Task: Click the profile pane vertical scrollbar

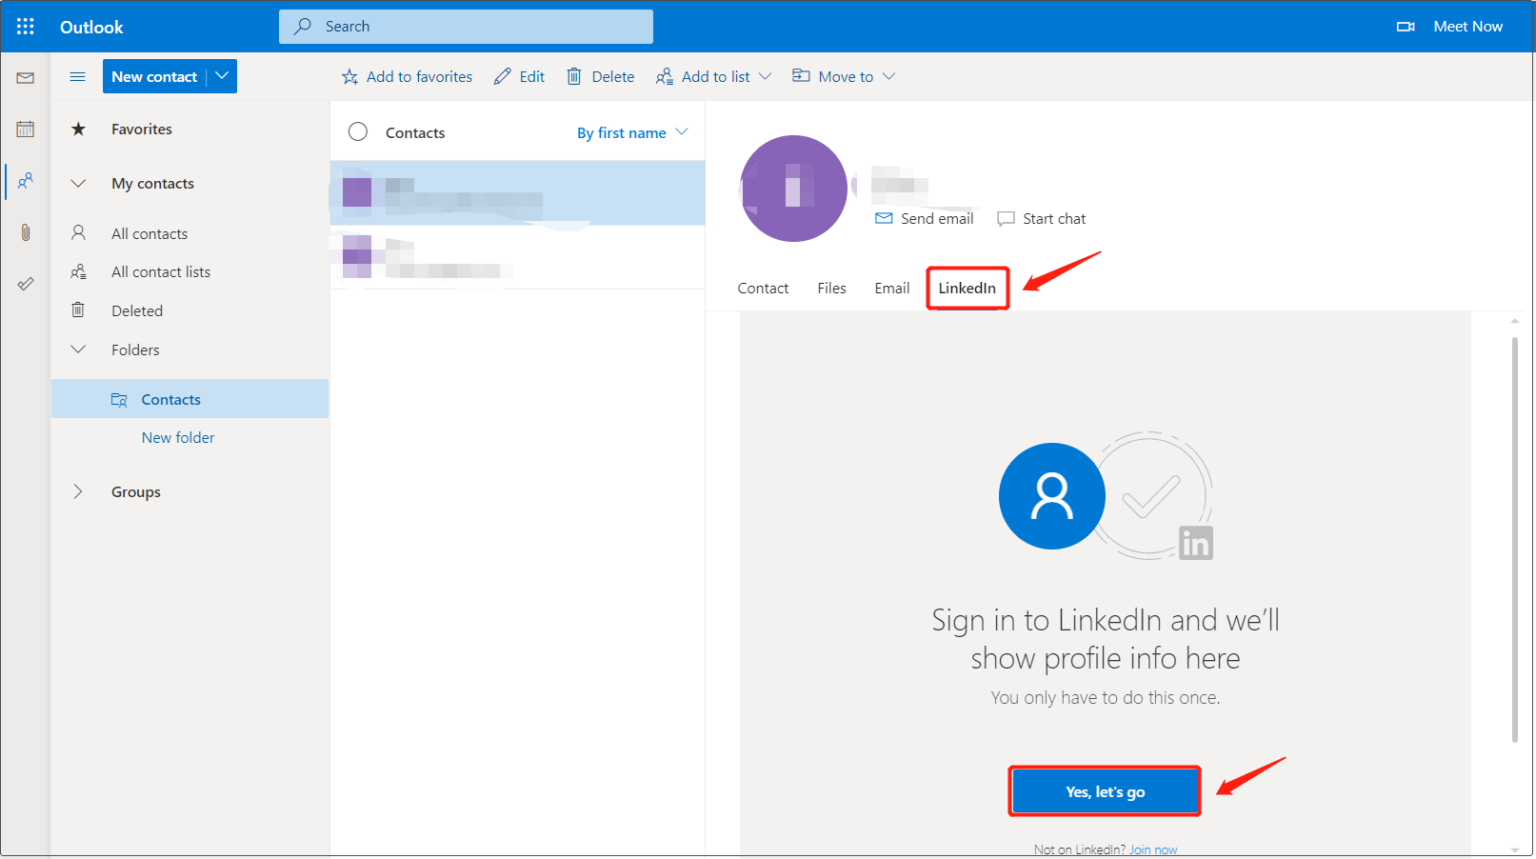Action: [x=1515, y=540]
